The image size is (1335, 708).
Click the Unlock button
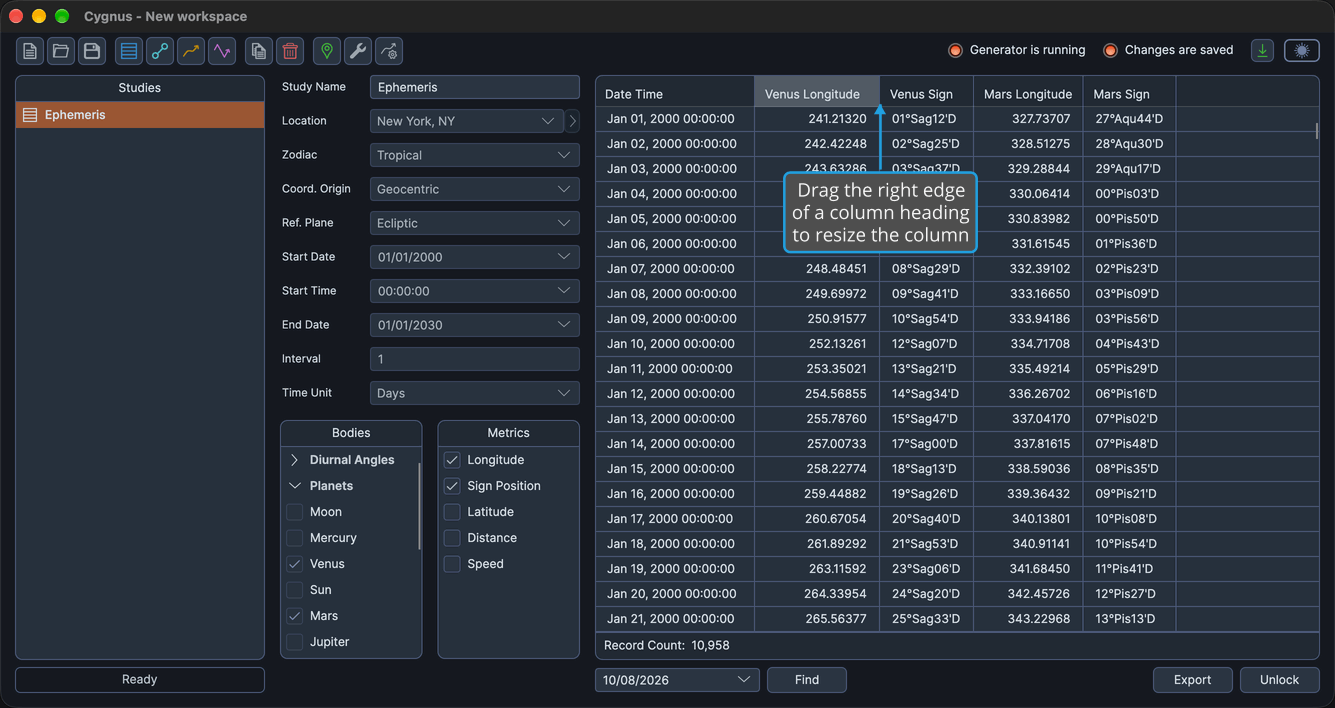1279,680
